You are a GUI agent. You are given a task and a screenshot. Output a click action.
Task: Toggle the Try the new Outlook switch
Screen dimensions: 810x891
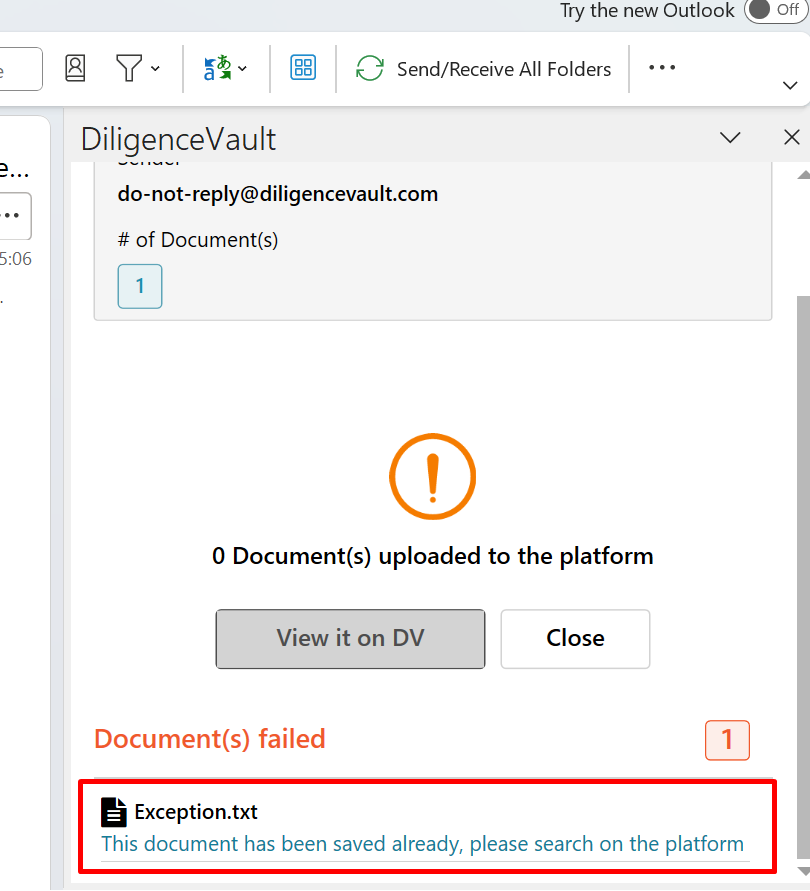[776, 10]
